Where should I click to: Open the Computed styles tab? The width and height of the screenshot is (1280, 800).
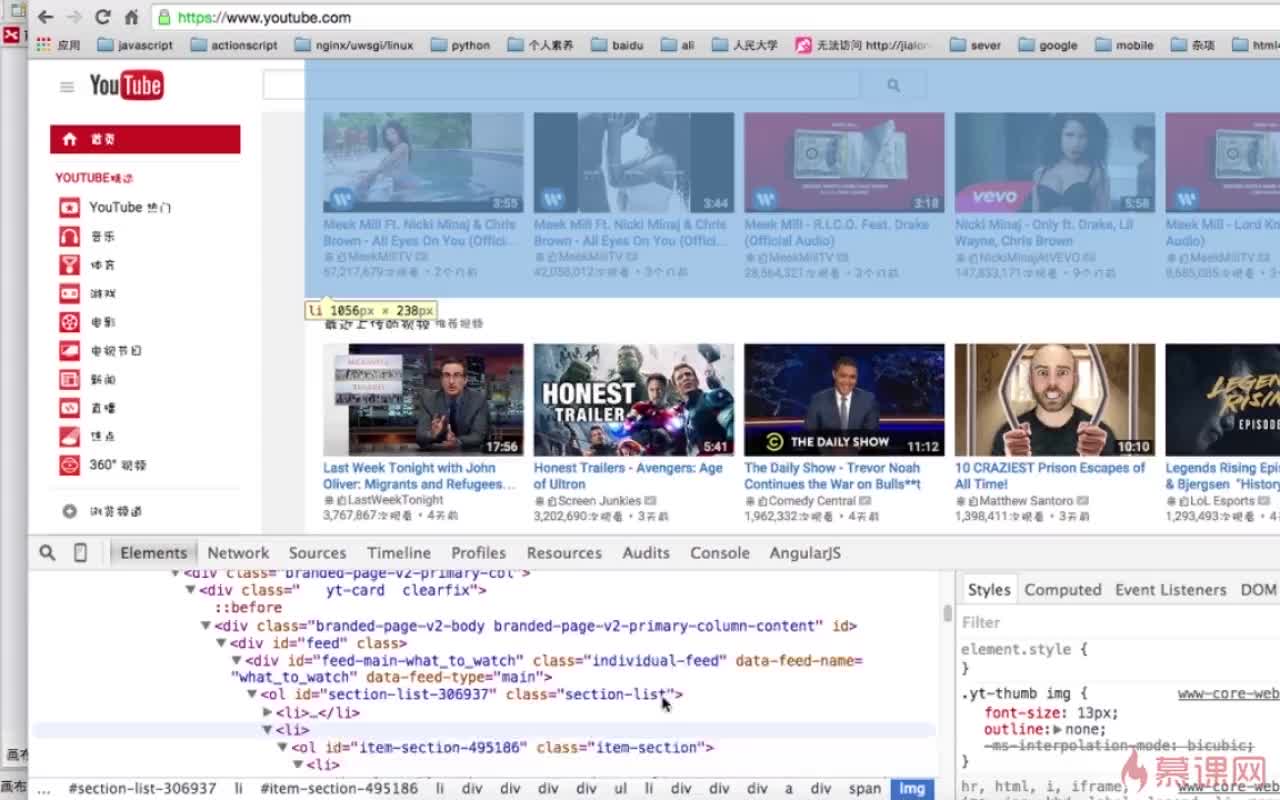pyautogui.click(x=1062, y=590)
